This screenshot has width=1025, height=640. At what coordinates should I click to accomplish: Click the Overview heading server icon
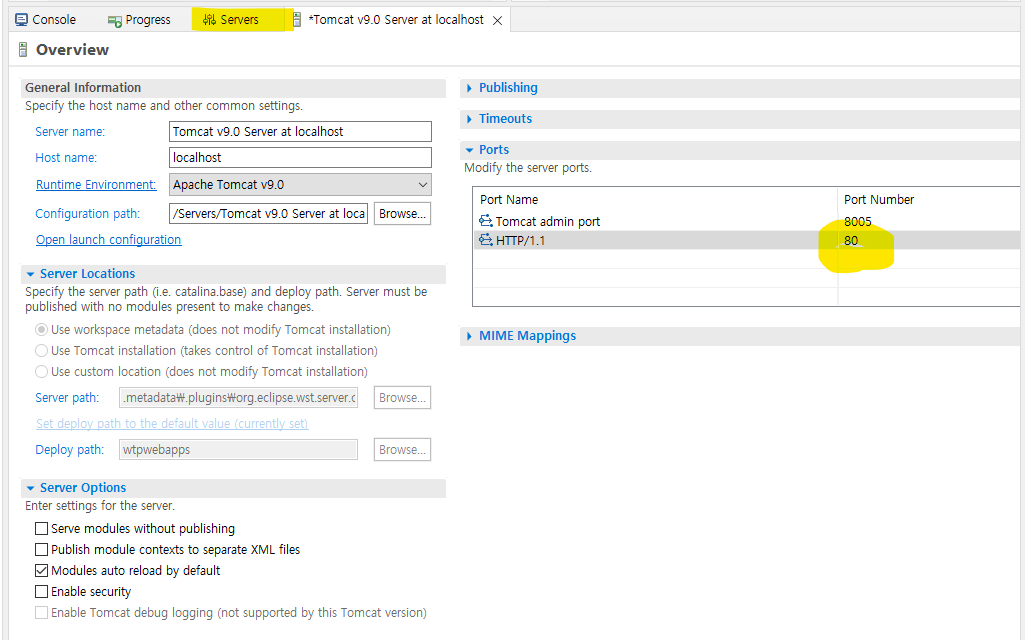(x=23, y=50)
